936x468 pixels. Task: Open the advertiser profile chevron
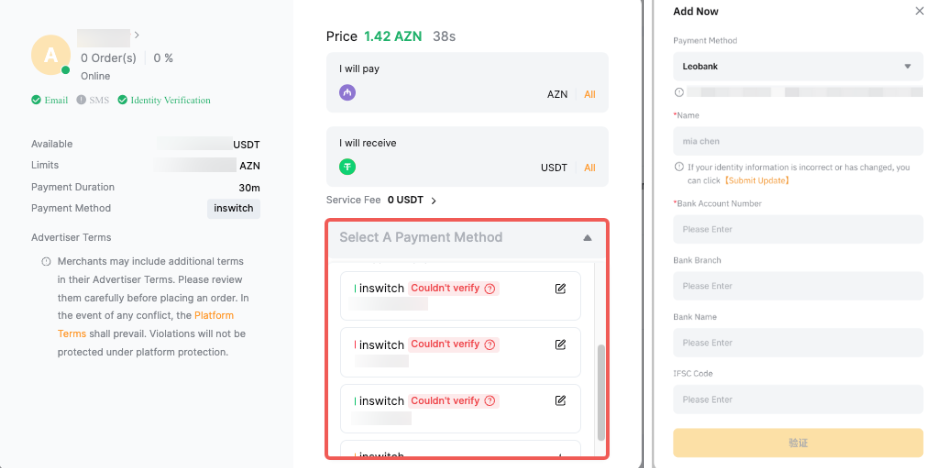pos(137,36)
